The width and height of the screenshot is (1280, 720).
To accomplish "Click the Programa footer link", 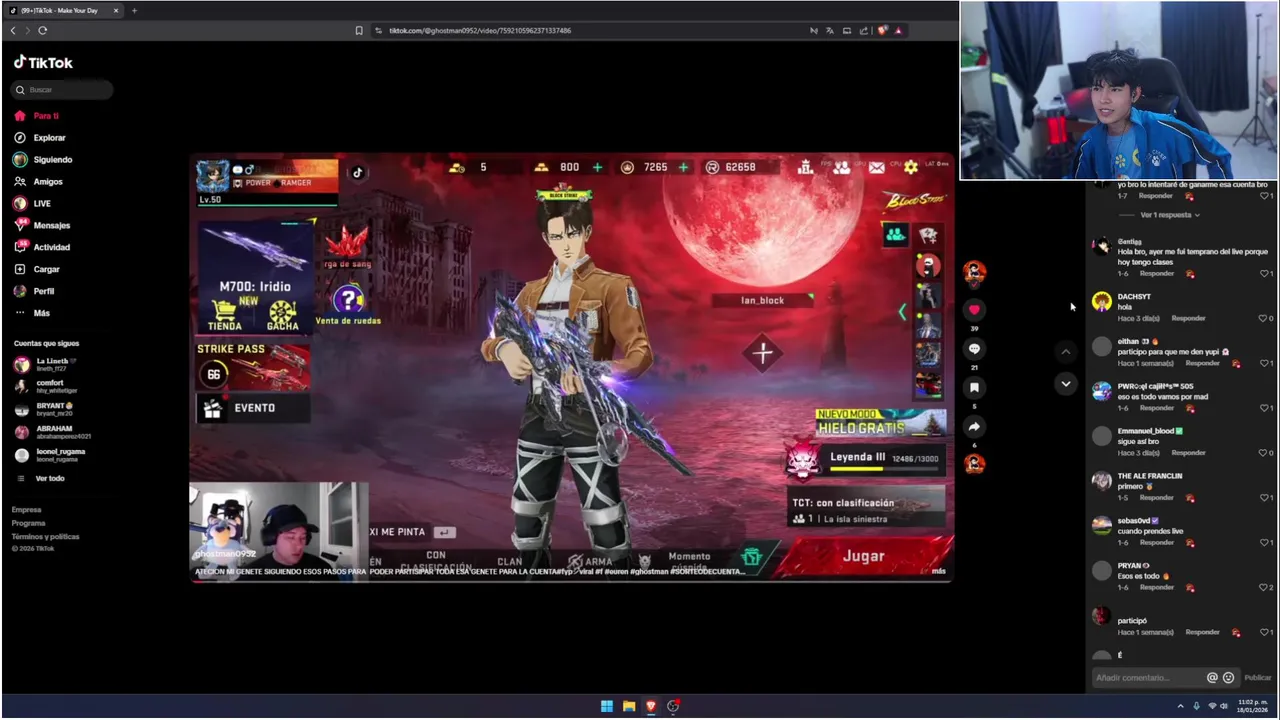I will point(29,523).
